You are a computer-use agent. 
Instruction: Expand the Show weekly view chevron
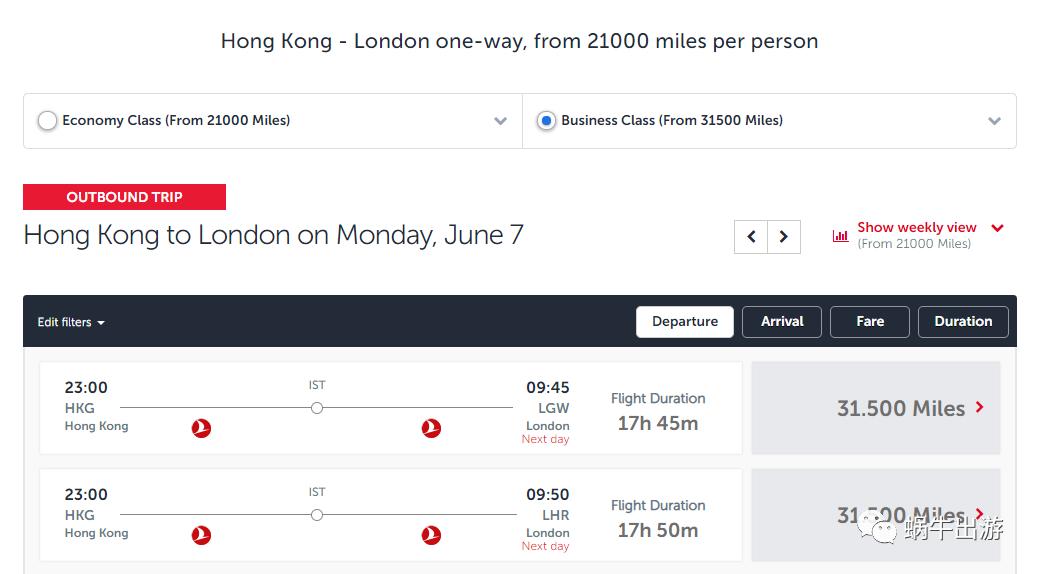click(x=997, y=228)
